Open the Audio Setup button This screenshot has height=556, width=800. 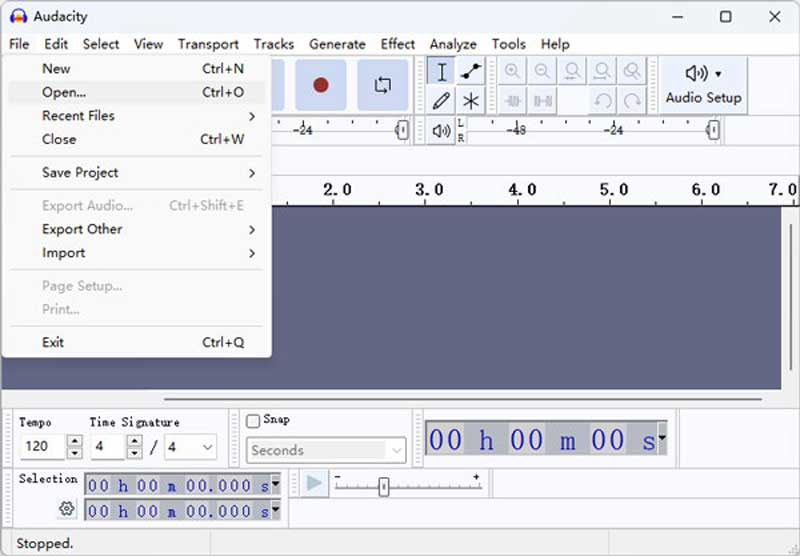click(x=703, y=85)
